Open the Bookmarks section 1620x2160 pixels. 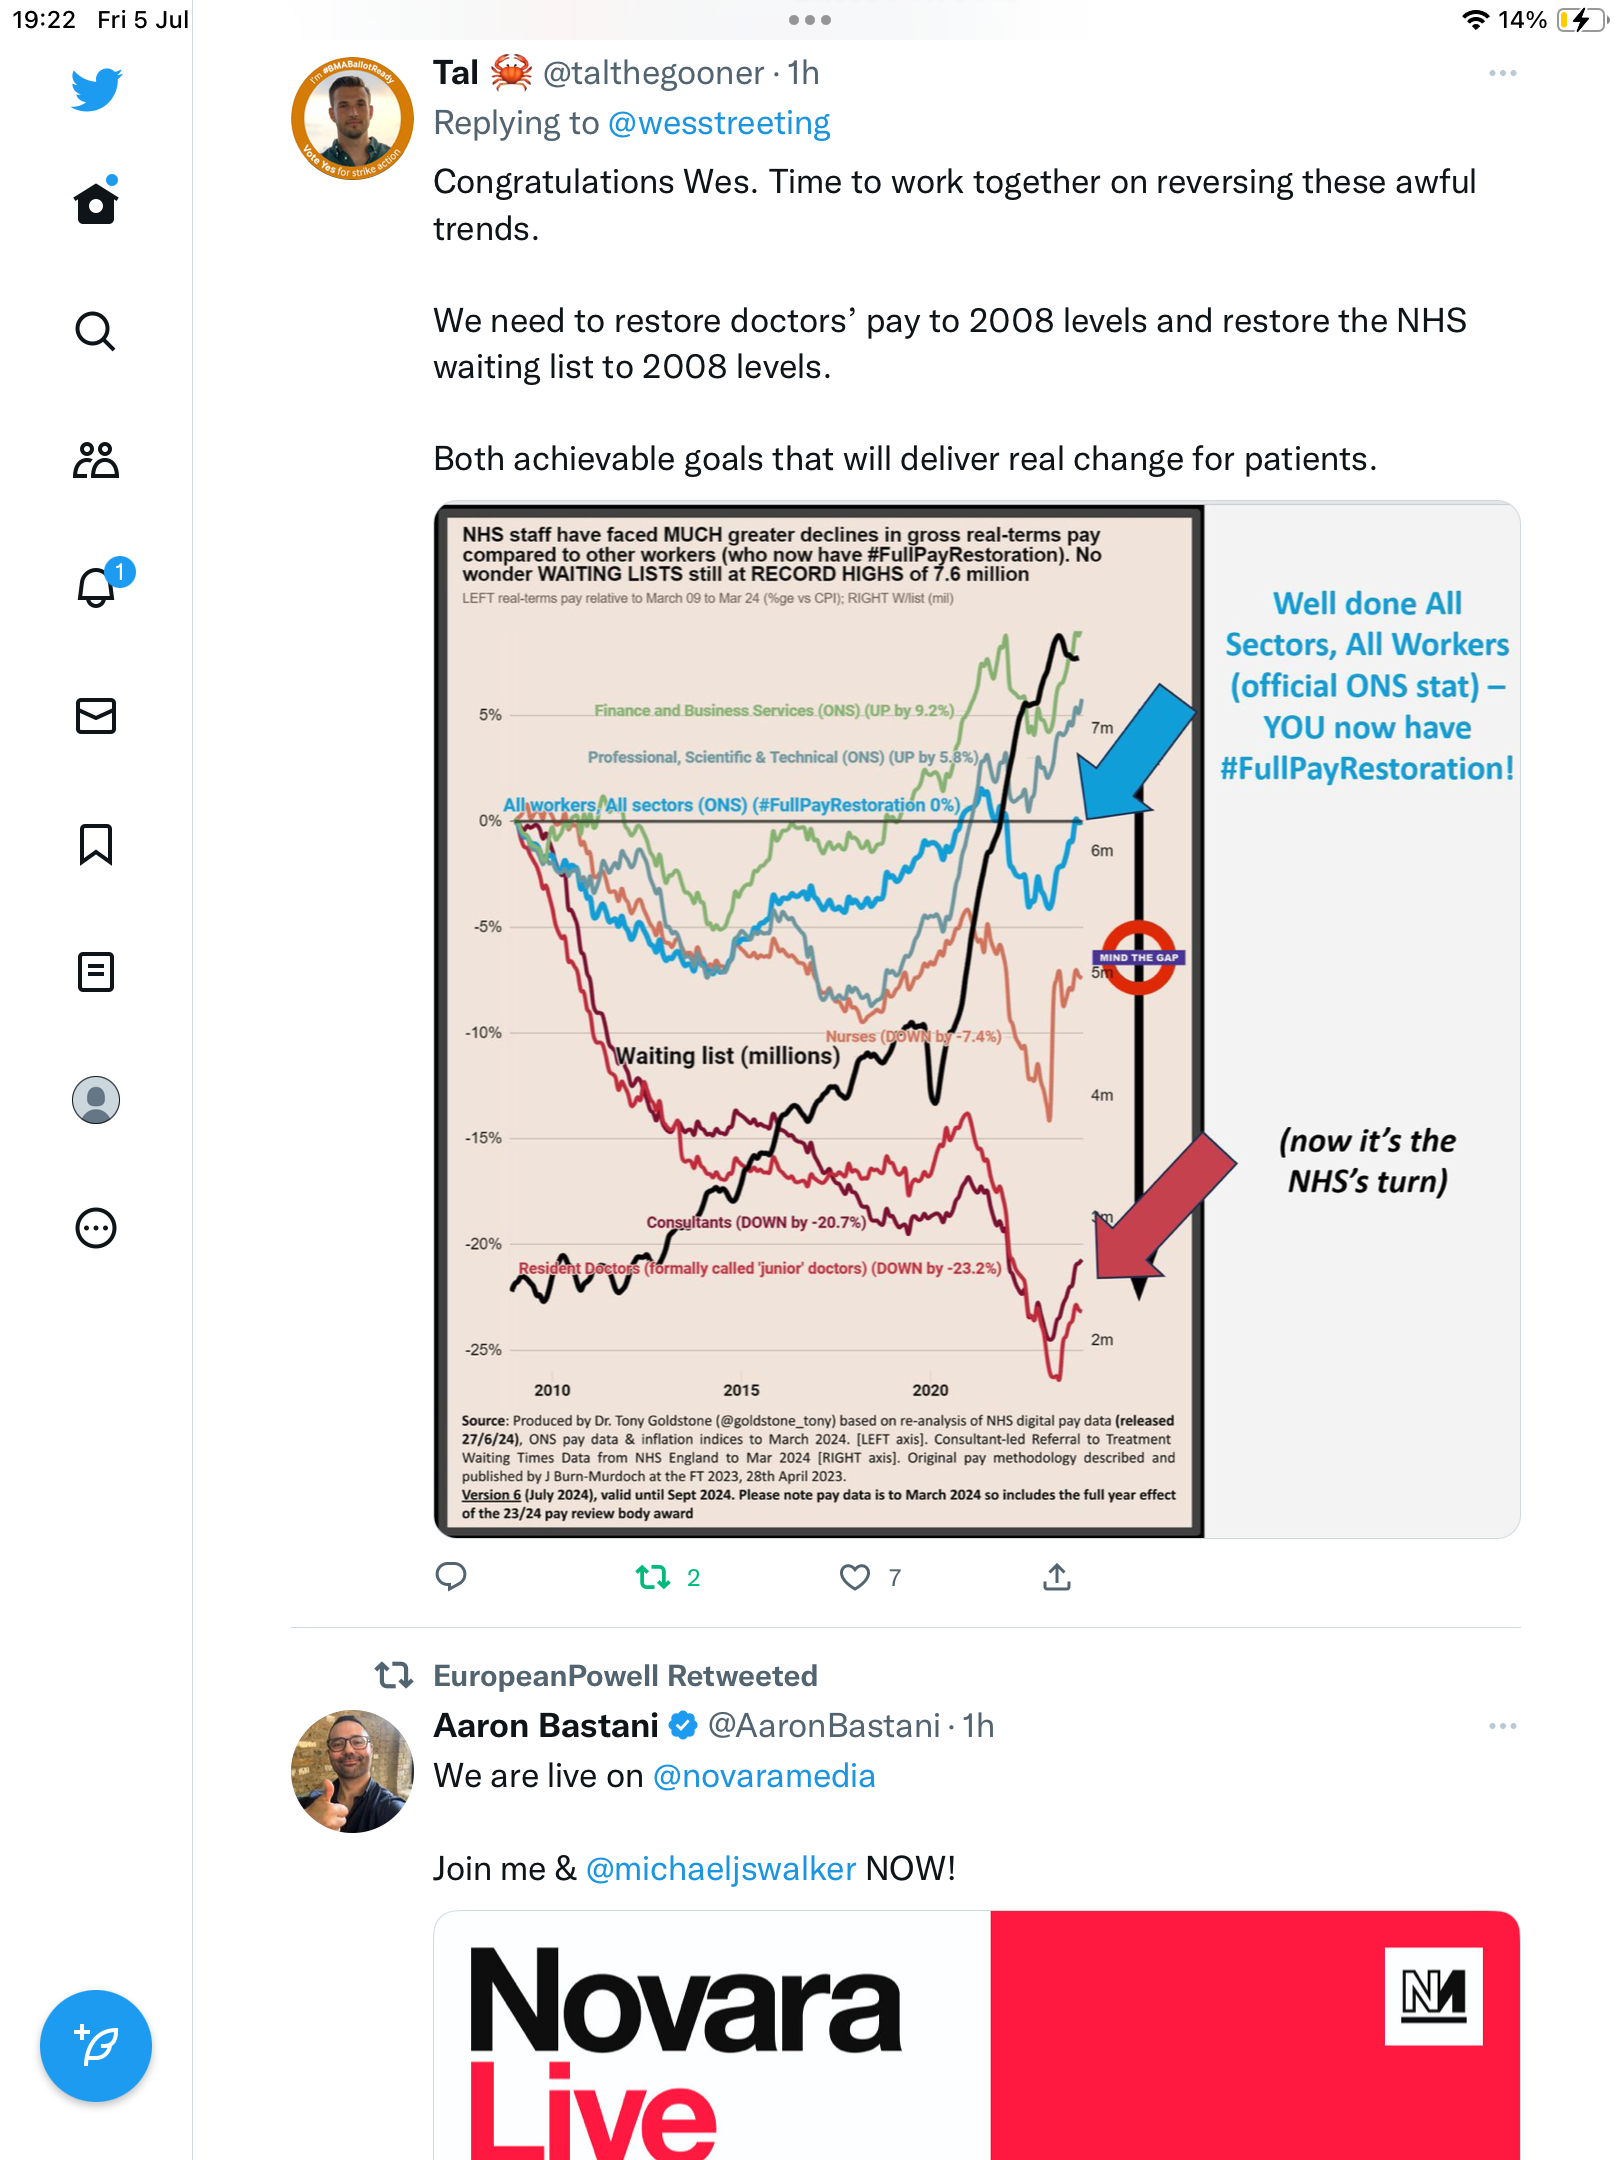point(96,844)
